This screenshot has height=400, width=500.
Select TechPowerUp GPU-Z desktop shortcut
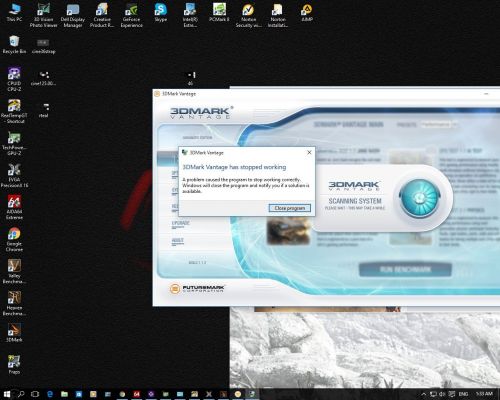14,143
